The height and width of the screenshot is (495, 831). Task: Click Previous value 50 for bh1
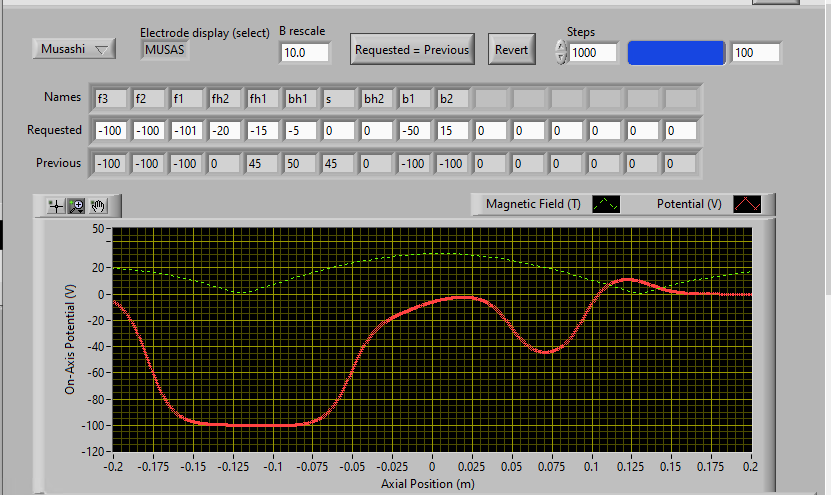[302, 163]
